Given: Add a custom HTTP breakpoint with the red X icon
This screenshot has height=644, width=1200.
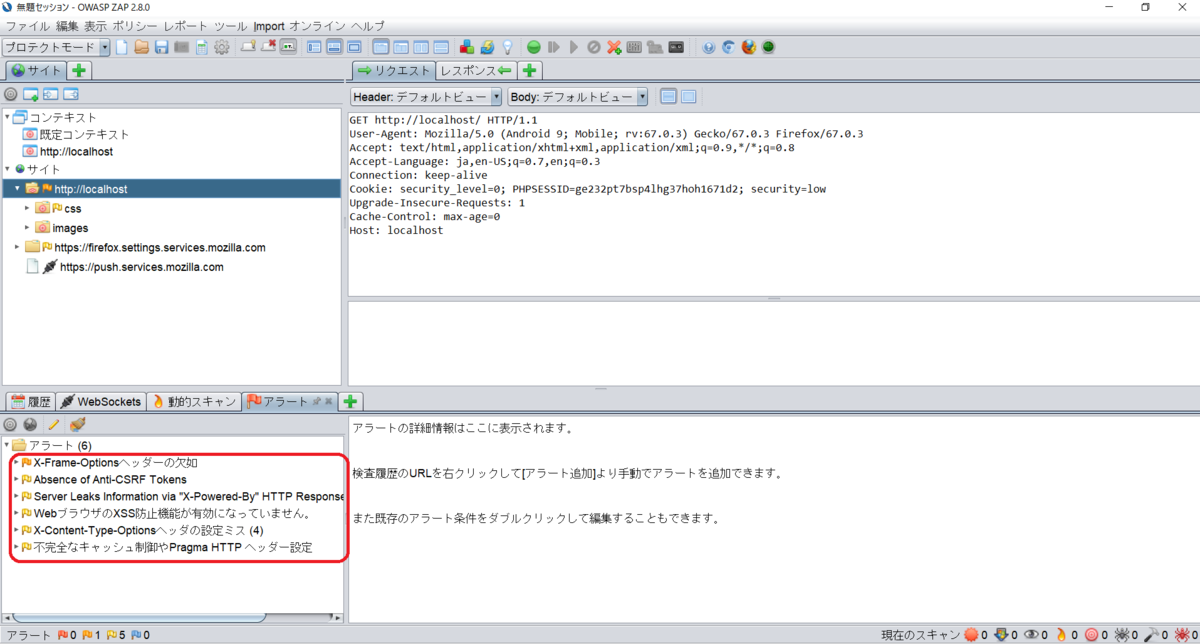Looking at the screenshot, I should click(x=614, y=47).
